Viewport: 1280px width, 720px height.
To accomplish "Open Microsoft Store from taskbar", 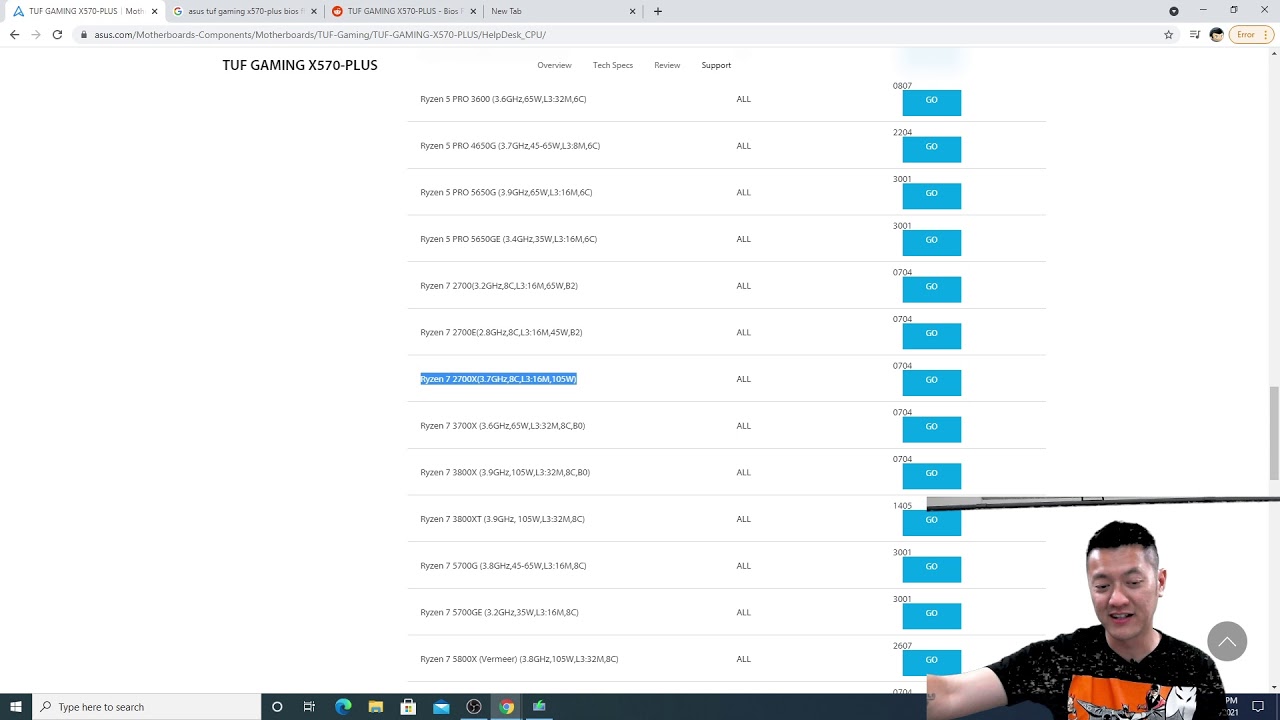I will 408,706.
